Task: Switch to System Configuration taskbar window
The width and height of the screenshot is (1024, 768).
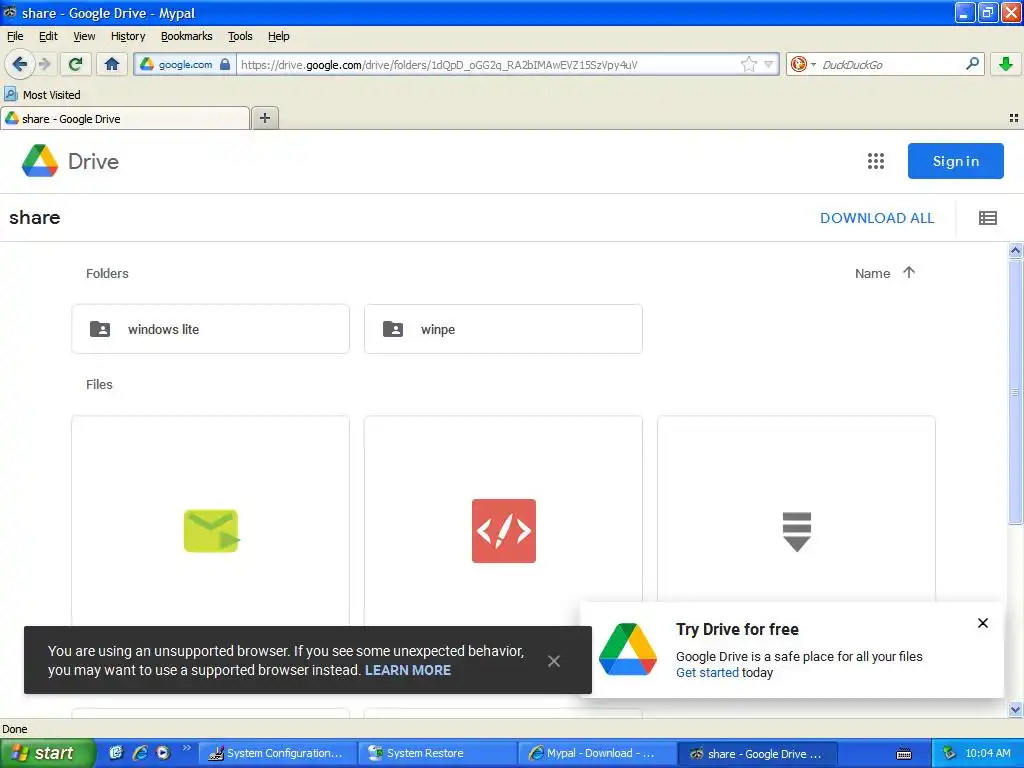Action: click(x=278, y=754)
